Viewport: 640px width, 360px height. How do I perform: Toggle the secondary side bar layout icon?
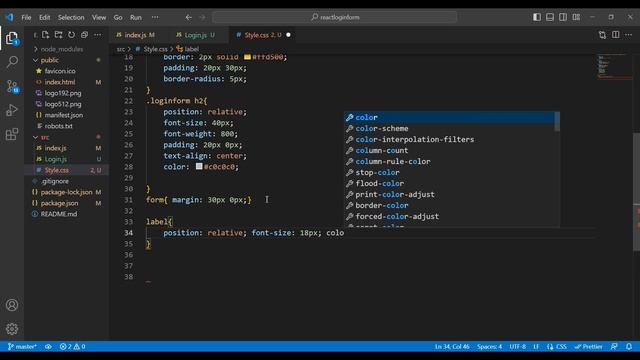[563, 17]
